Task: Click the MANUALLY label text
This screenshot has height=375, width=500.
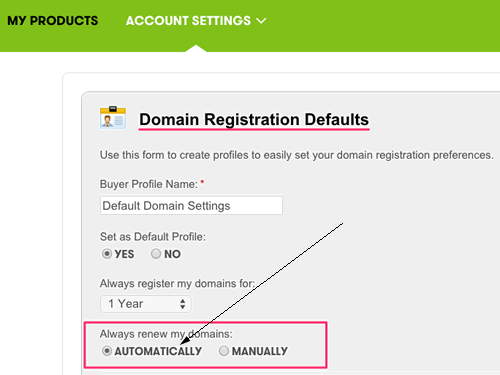Action: coord(260,351)
